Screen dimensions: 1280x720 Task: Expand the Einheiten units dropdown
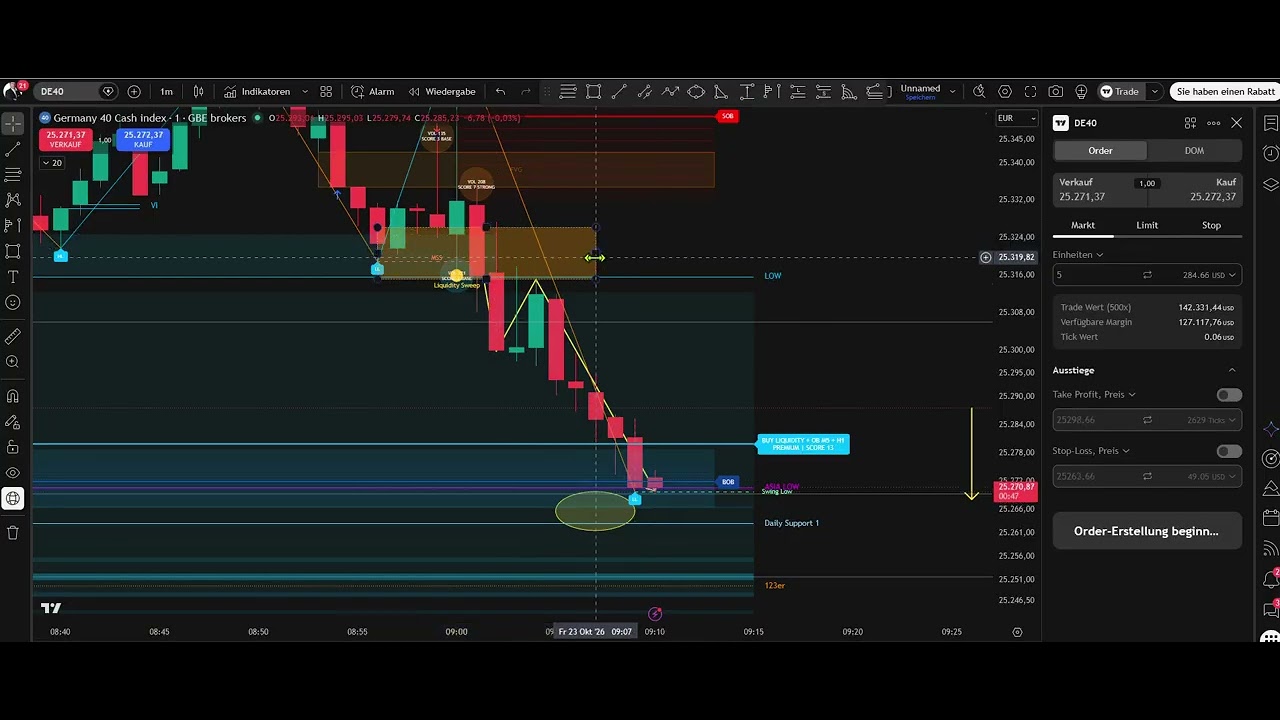point(1078,254)
